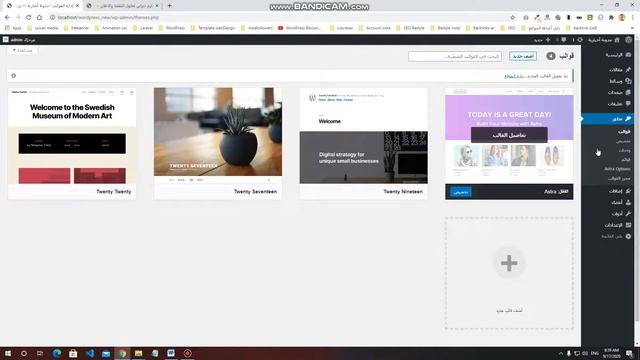Click the Add New theme button
Screen dimensions: 640x360
[x=523, y=56]
